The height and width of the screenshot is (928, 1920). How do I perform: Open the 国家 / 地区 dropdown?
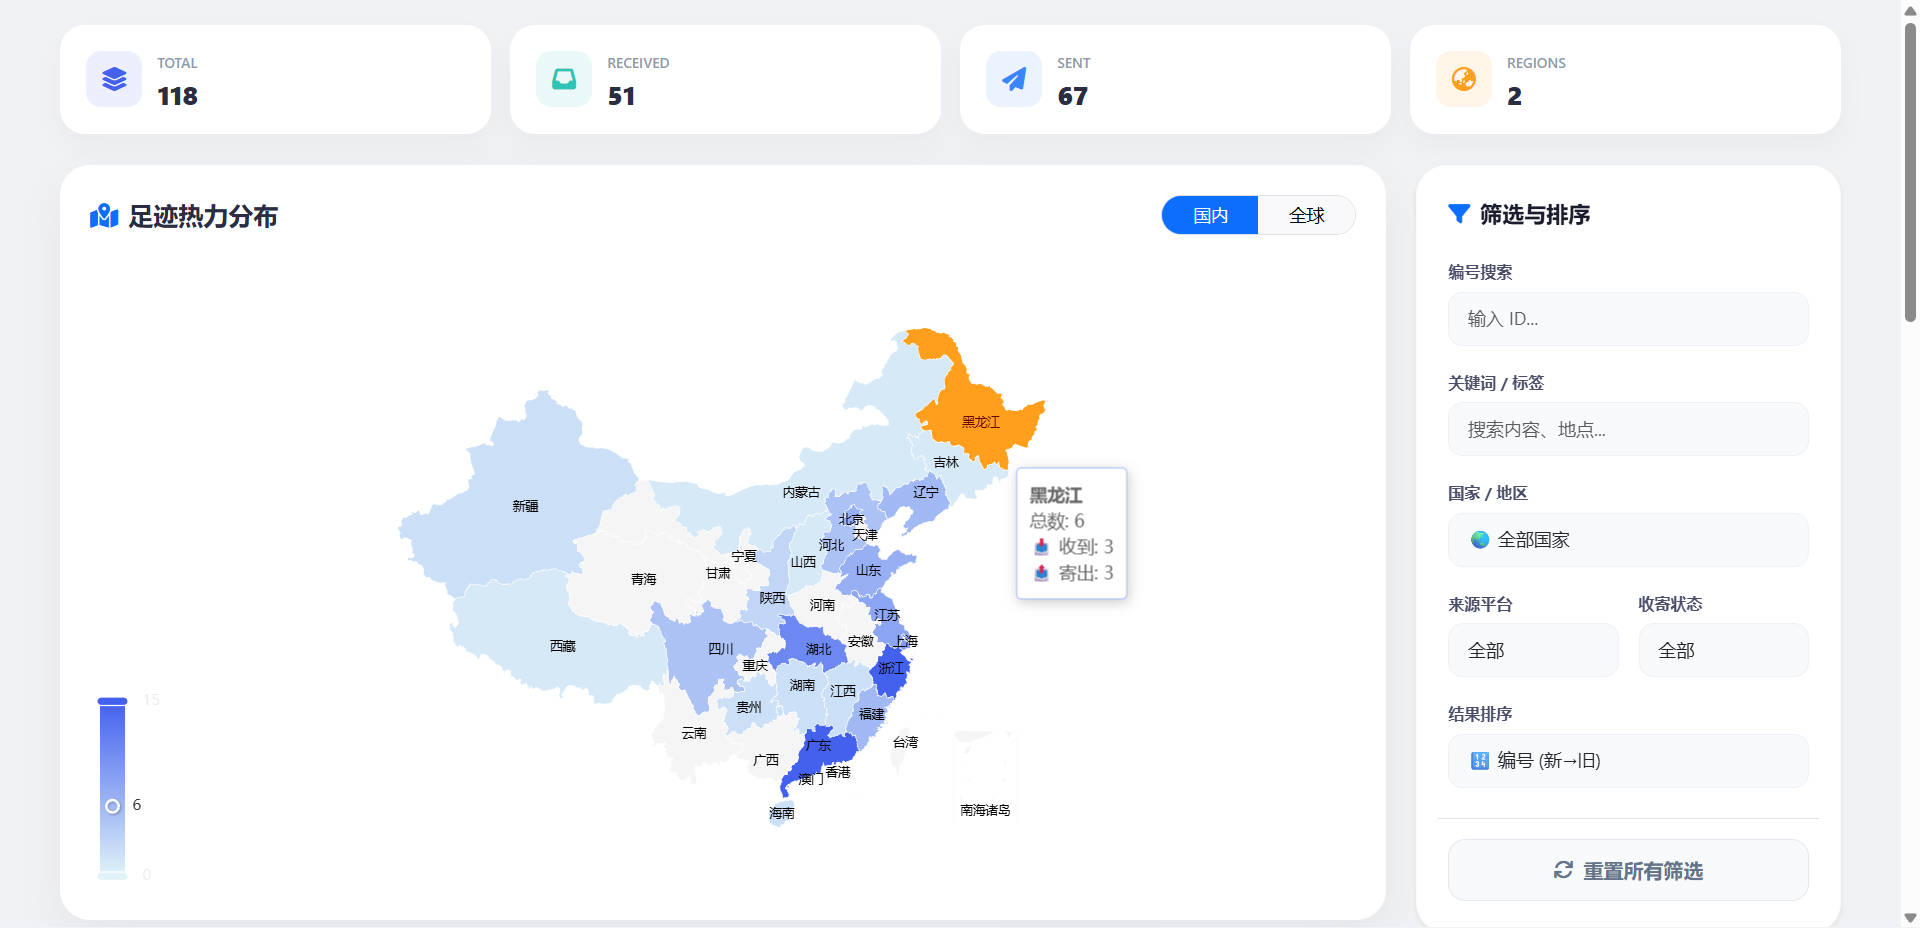coord(1628,540)
